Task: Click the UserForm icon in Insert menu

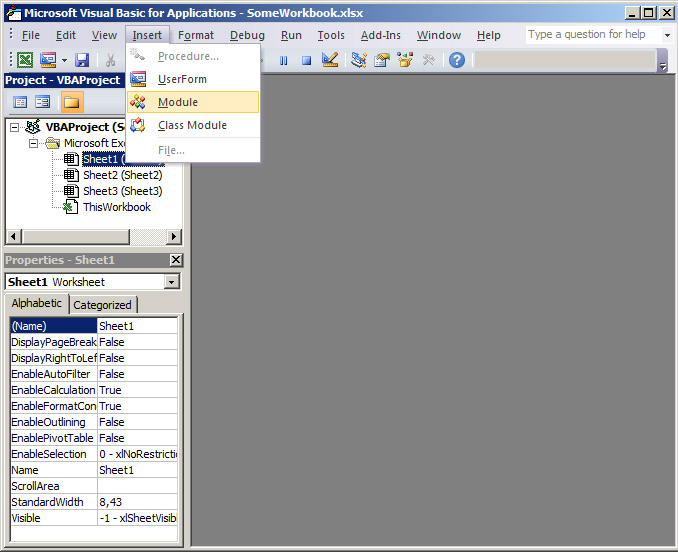Action: [x=138, y=79]
